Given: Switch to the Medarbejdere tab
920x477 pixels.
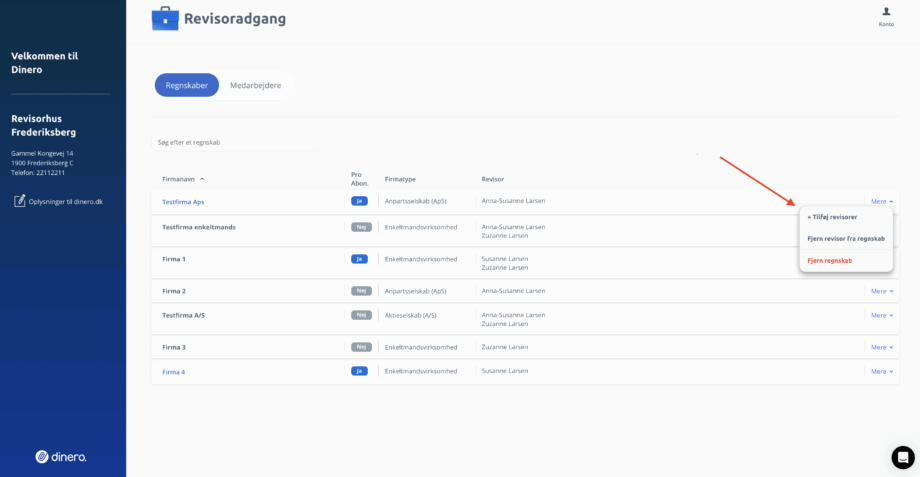Looking at the screenshot, I should pos(255,85).
